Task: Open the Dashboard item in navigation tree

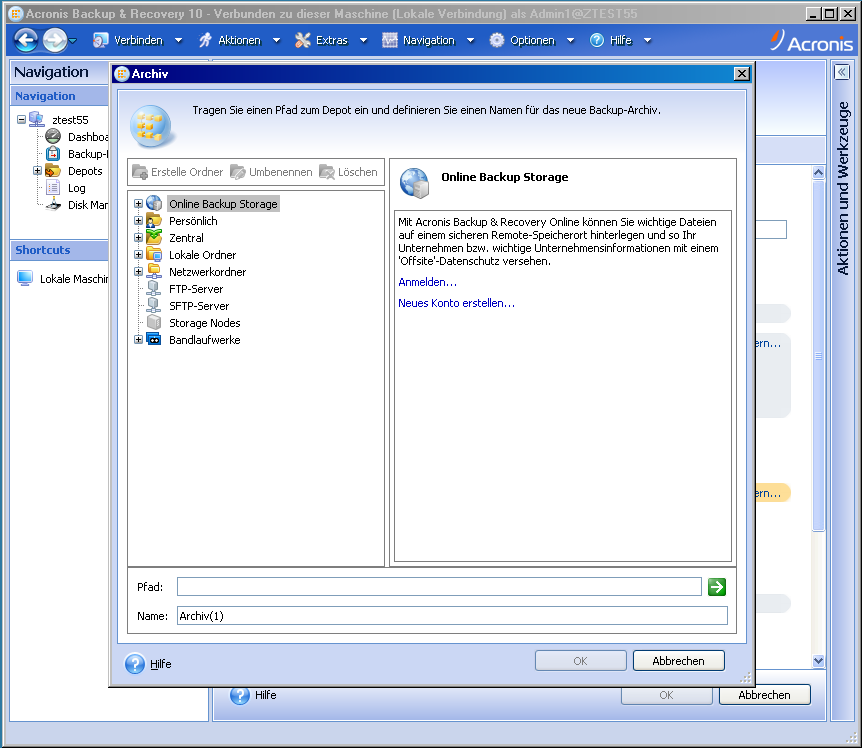Action: click(x=87, y=137)
